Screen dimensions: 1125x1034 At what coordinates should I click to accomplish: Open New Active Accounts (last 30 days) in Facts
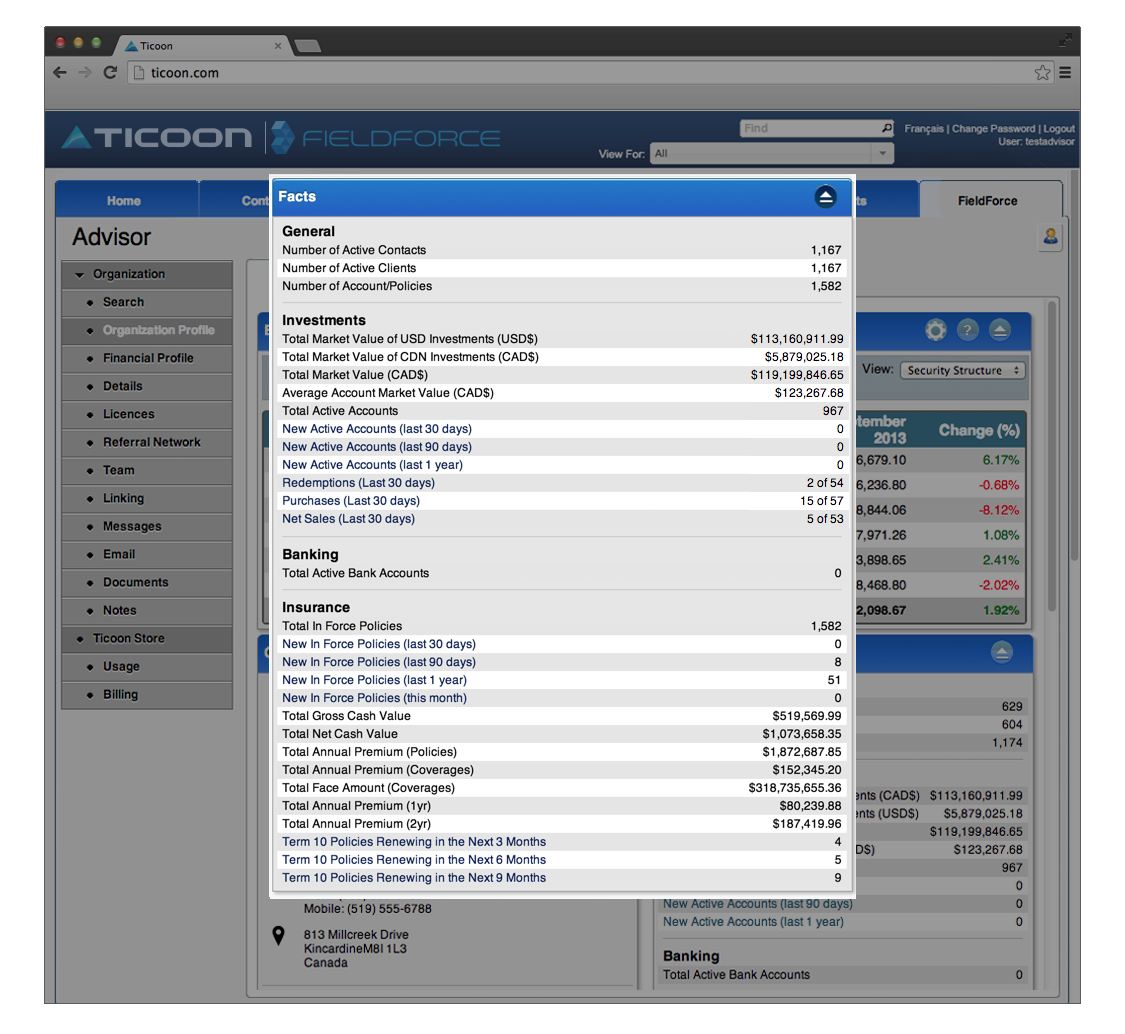(x=377, y=429)
